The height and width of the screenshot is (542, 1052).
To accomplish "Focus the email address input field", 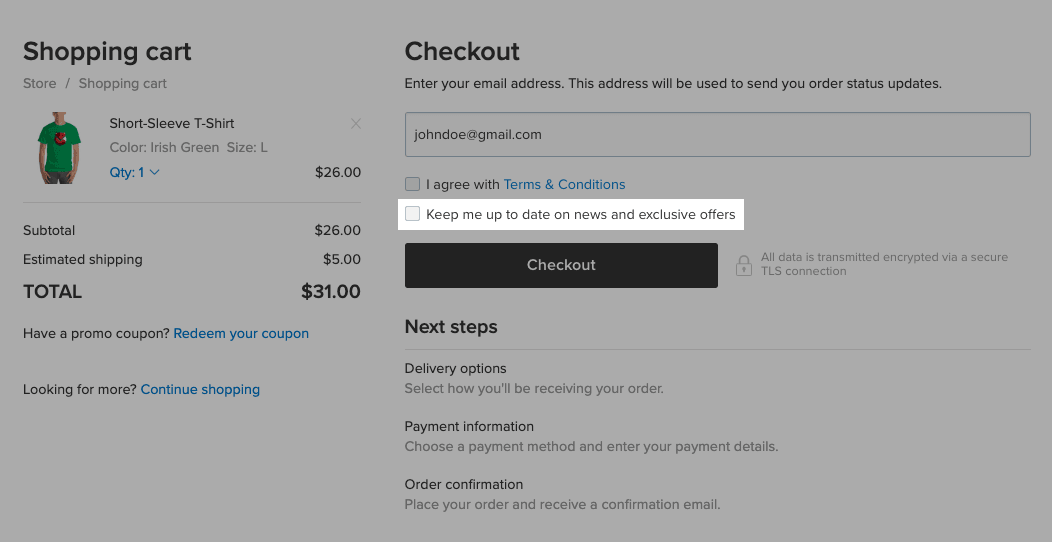I will click(717, 134).
